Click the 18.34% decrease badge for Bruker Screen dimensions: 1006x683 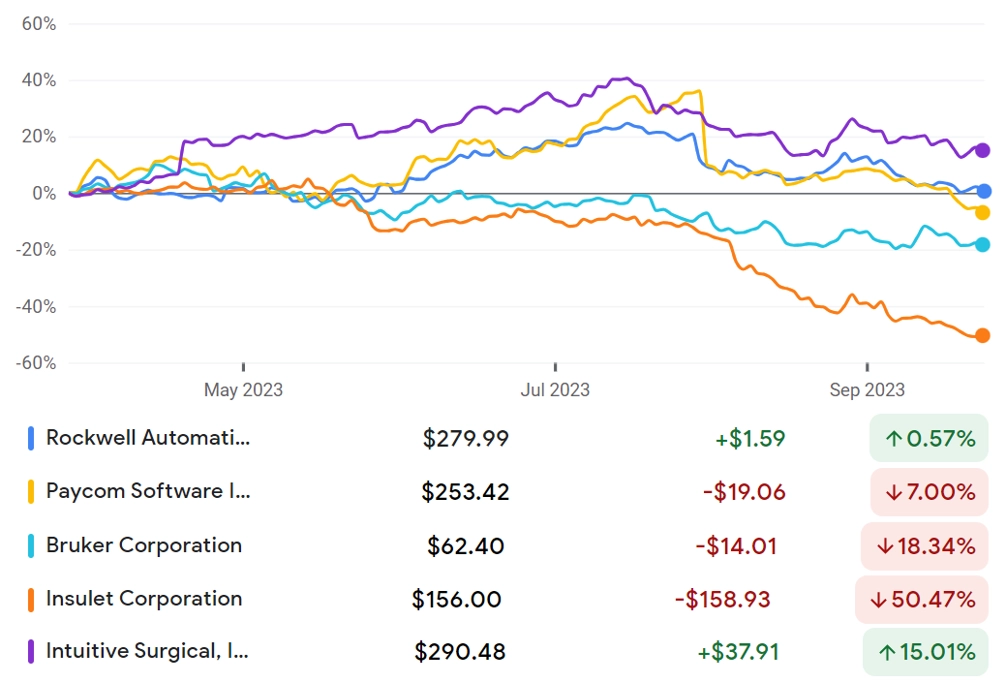(x=925, y=546)
